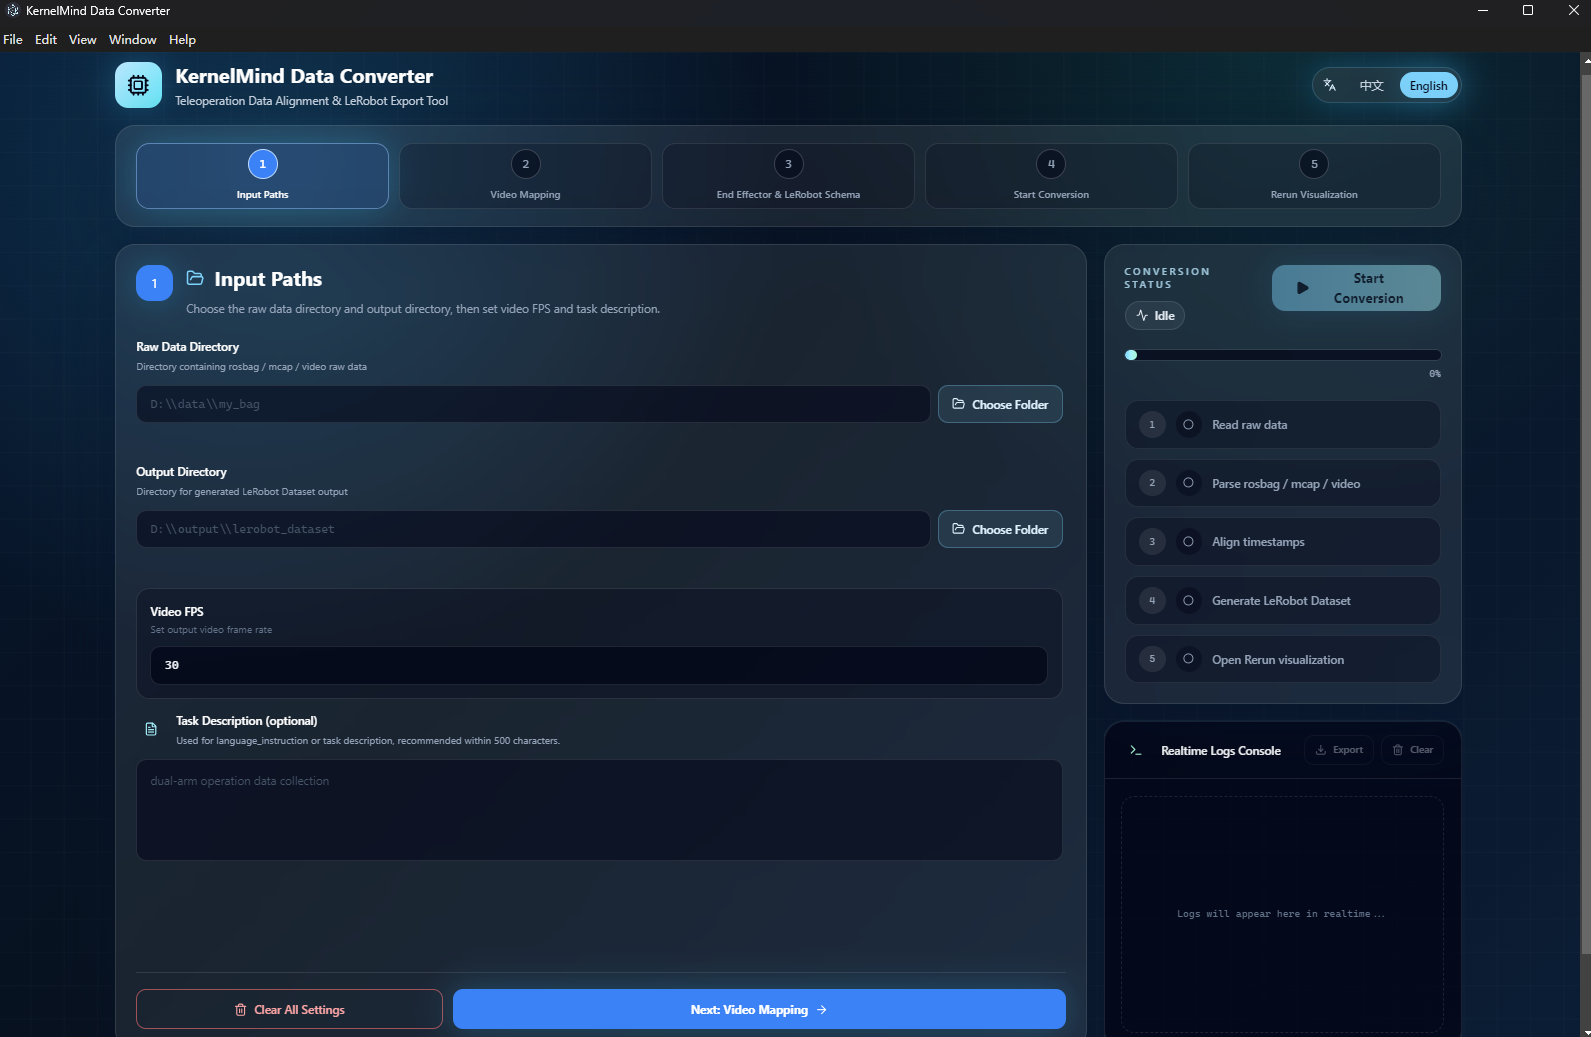Click the Video FPS input field
Screen dimensions: 1591x1037
click(599, 665)
